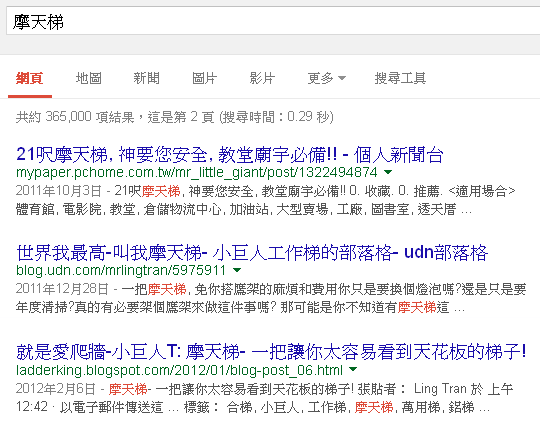The width and height of the screenshot is (540, 428).
Task: Click the mypaper.pchome.com.tw green URL text
Action: point(197,172)
